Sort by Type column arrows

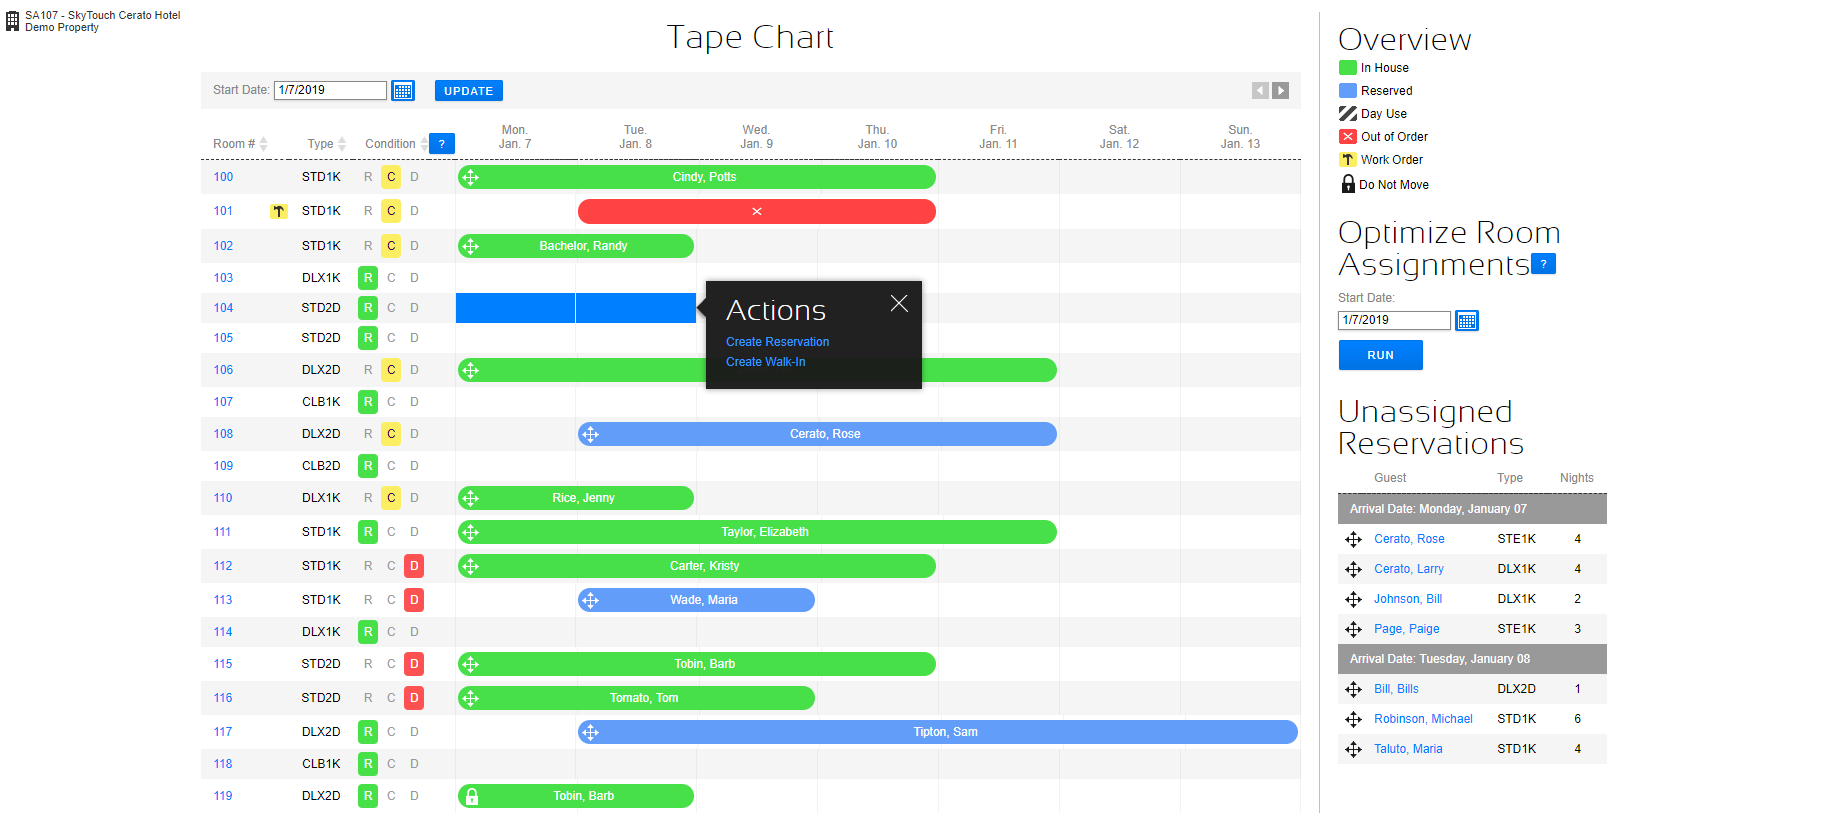[x=342, y=144]
